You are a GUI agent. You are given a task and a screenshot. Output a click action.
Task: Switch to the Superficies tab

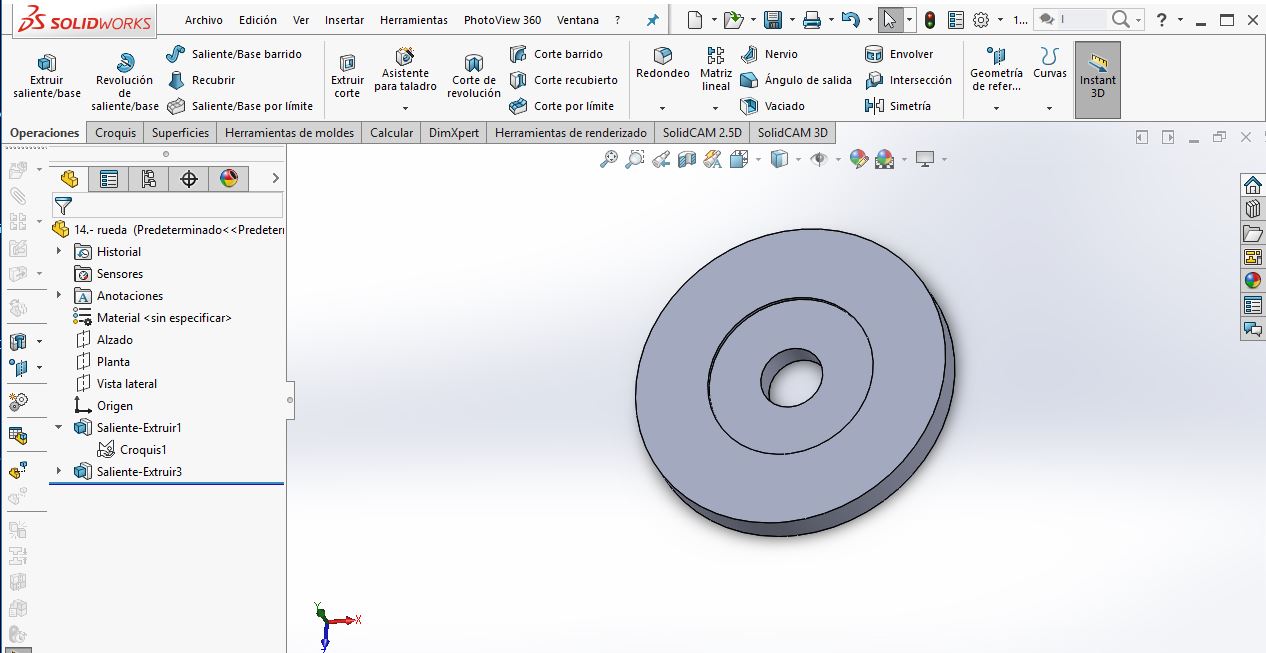181,132
